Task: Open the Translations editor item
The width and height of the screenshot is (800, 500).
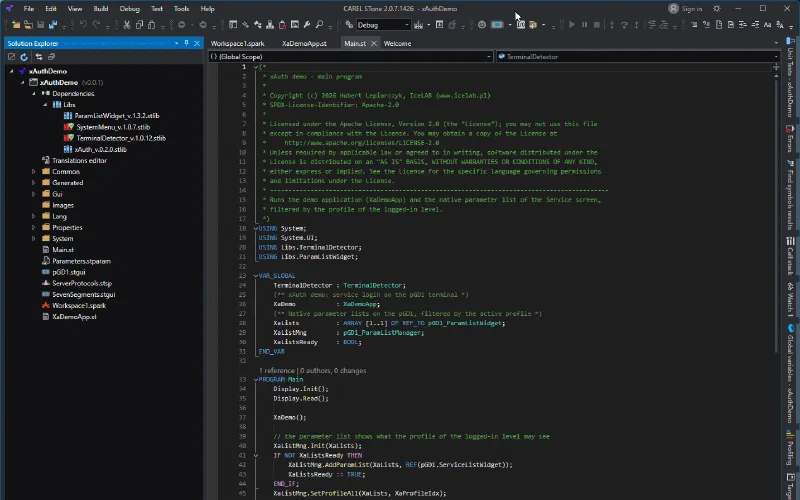Action: coord(79,160)
